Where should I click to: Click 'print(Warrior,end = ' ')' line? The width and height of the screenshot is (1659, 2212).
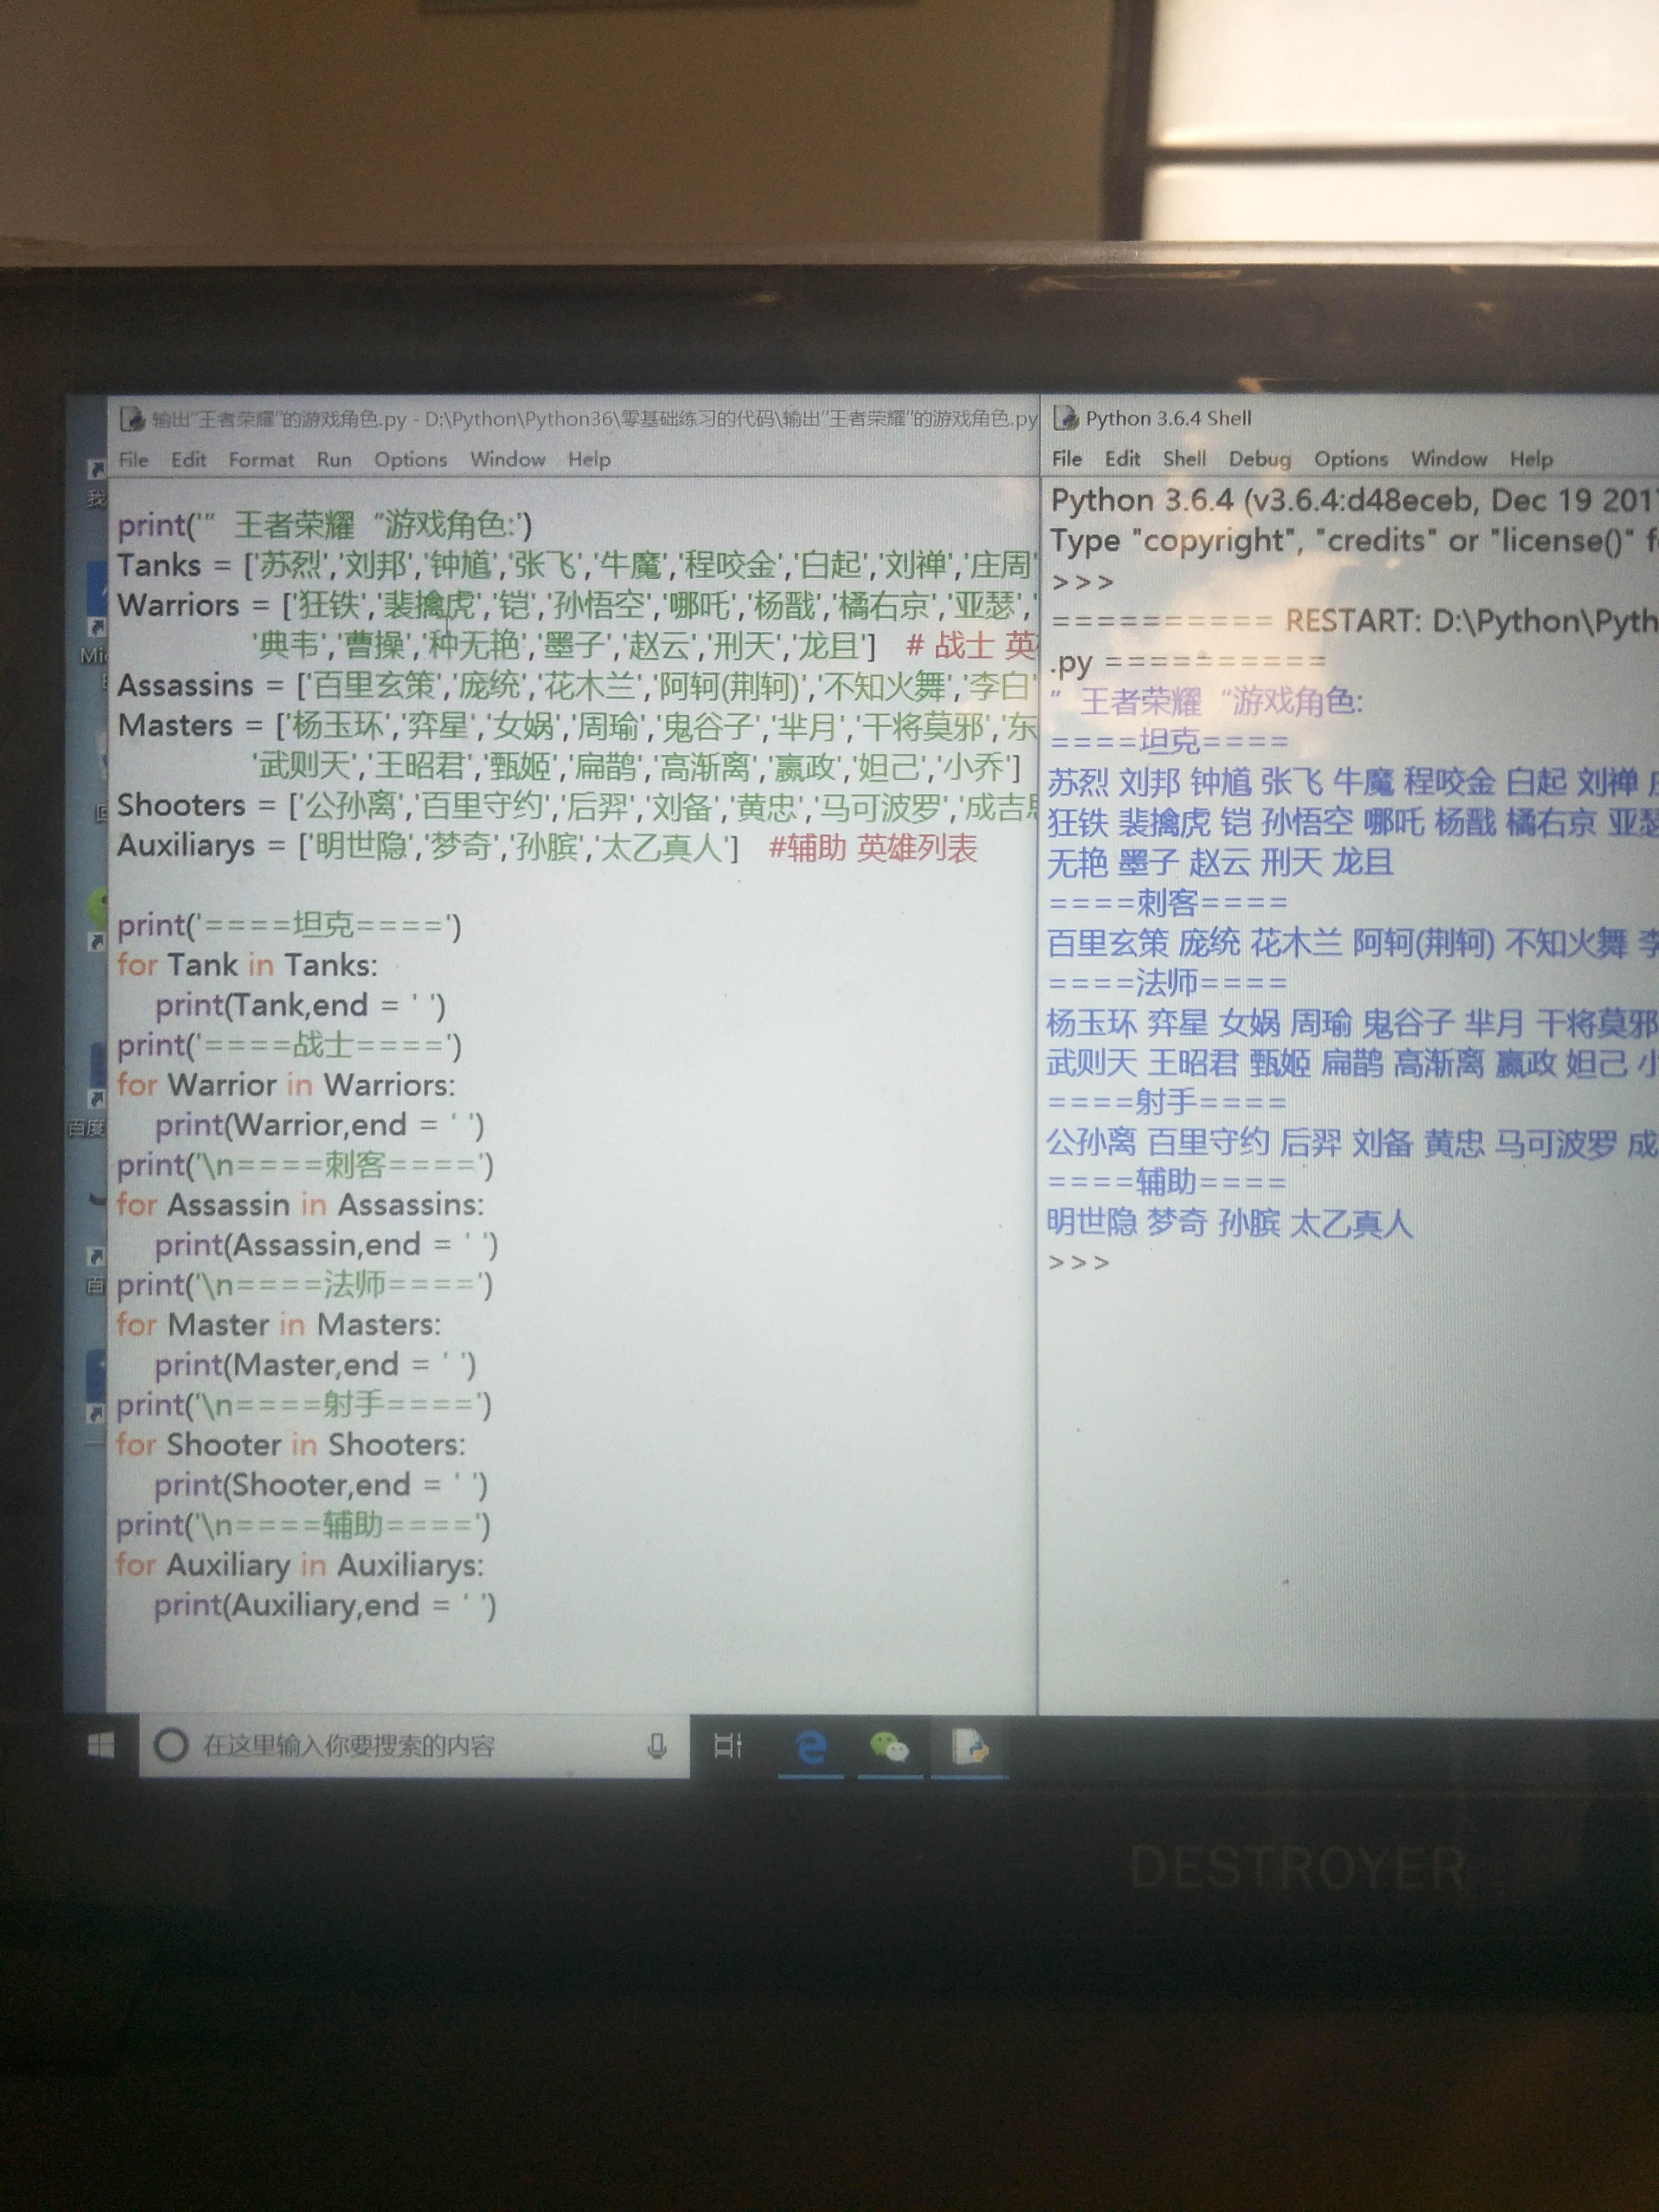[319, 1125]
